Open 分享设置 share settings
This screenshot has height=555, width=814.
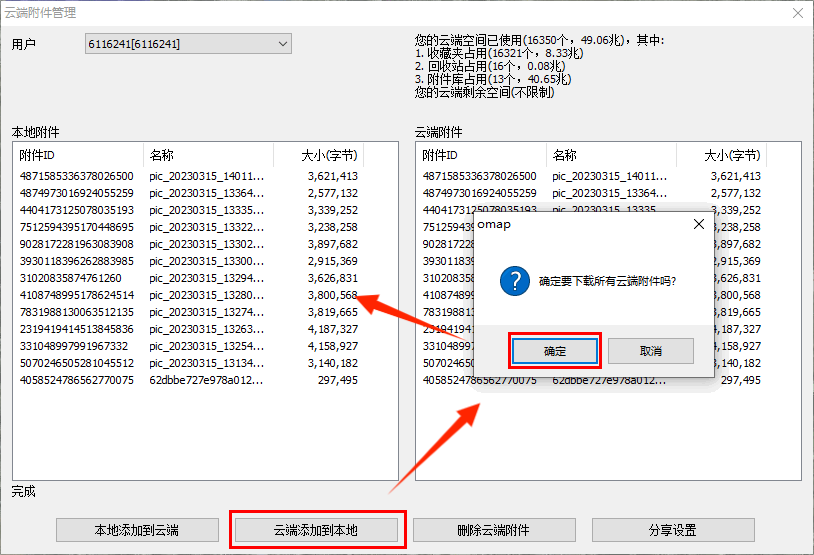click(672, 530)
